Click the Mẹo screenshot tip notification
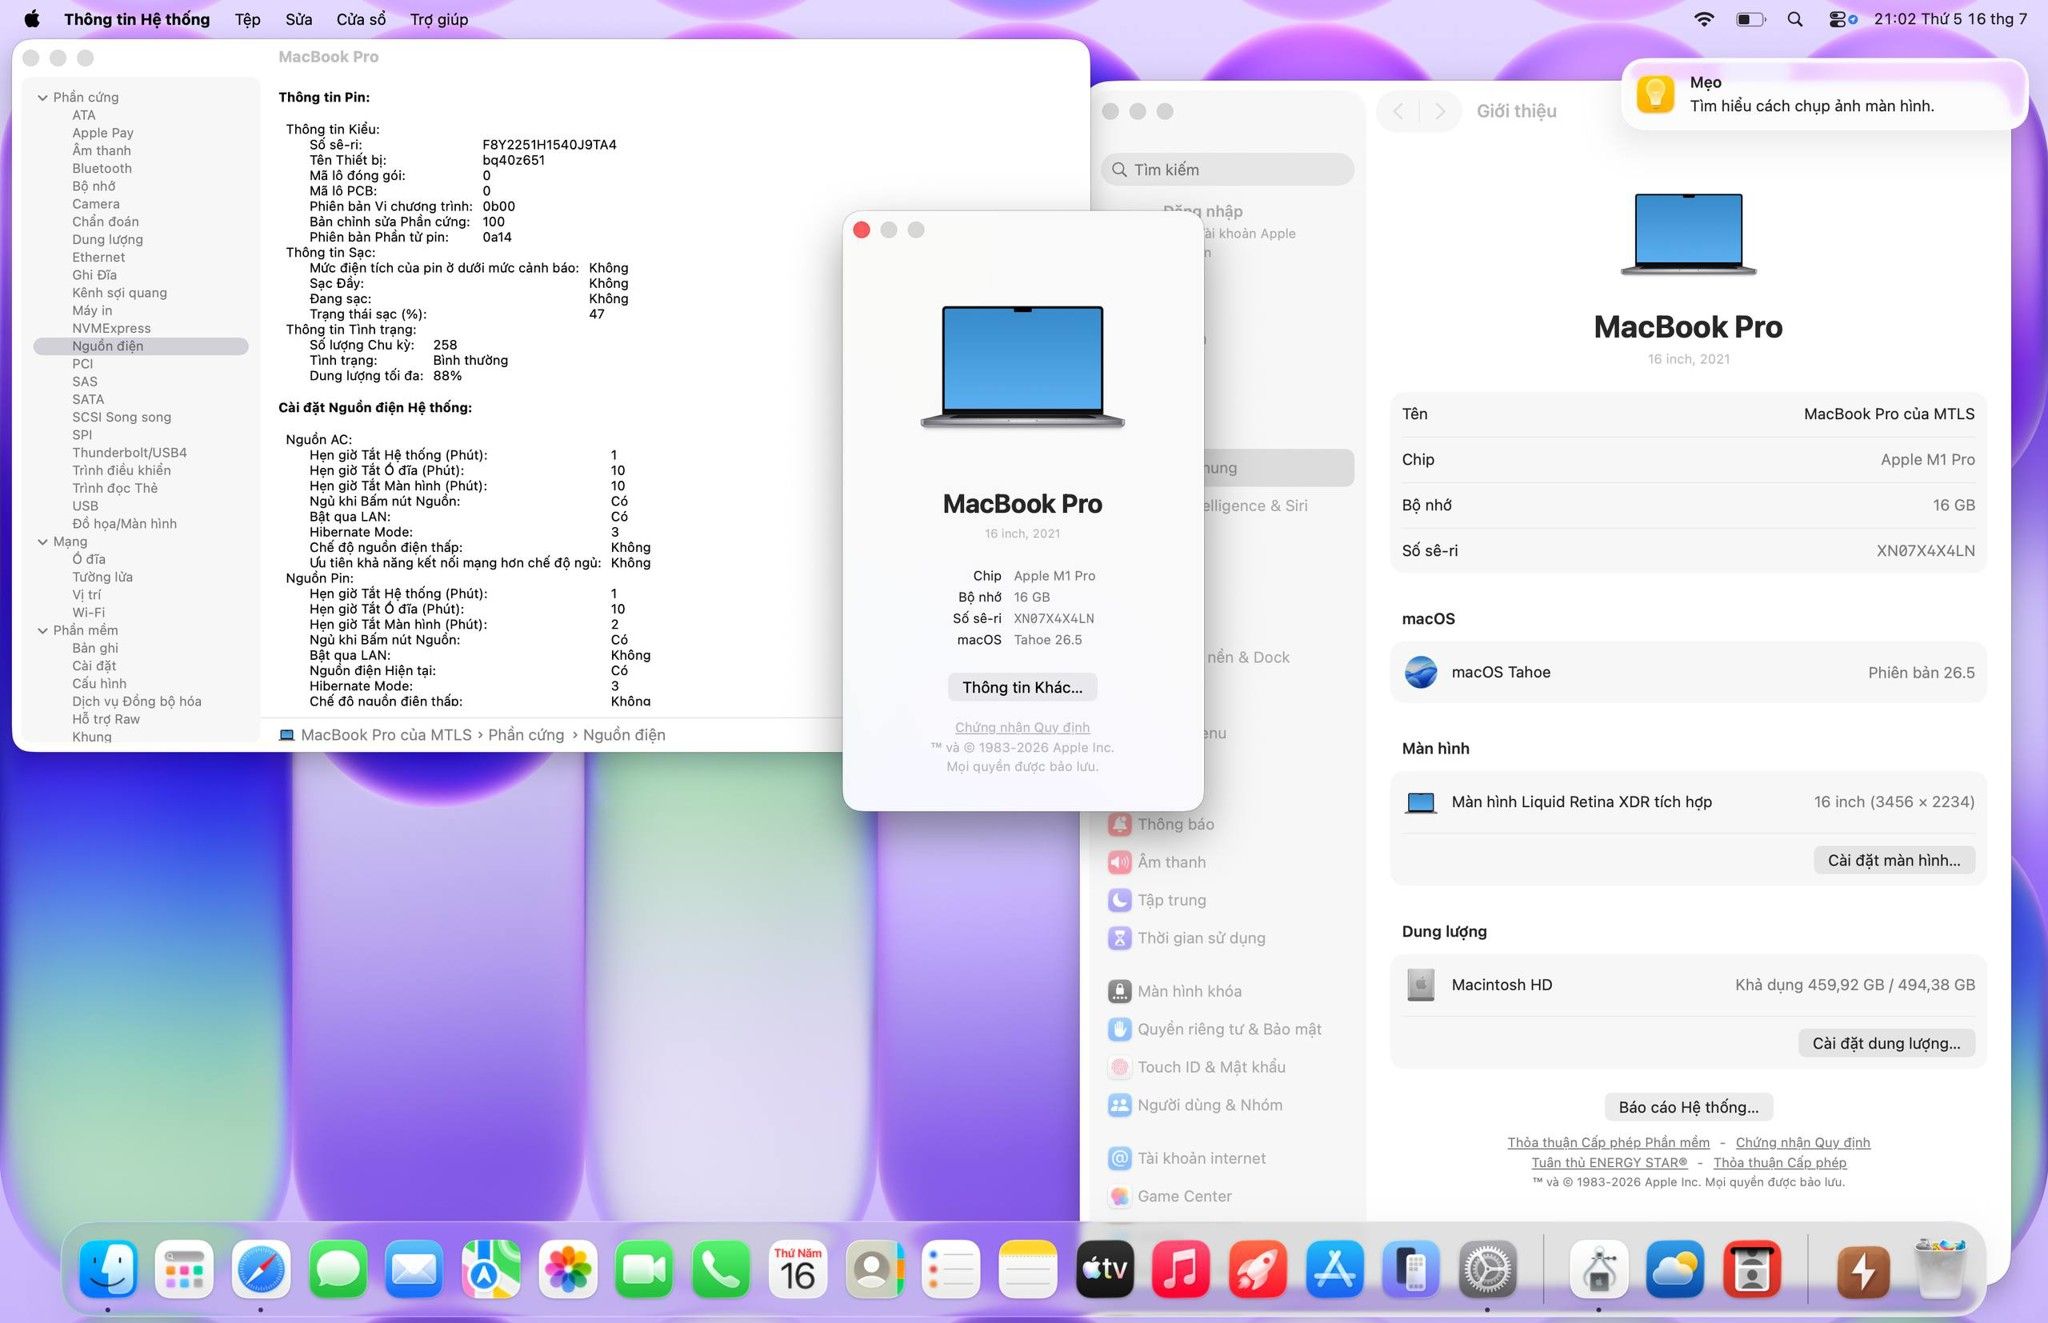The width and height of the screenshot is (2048, 1323). 1824,94
